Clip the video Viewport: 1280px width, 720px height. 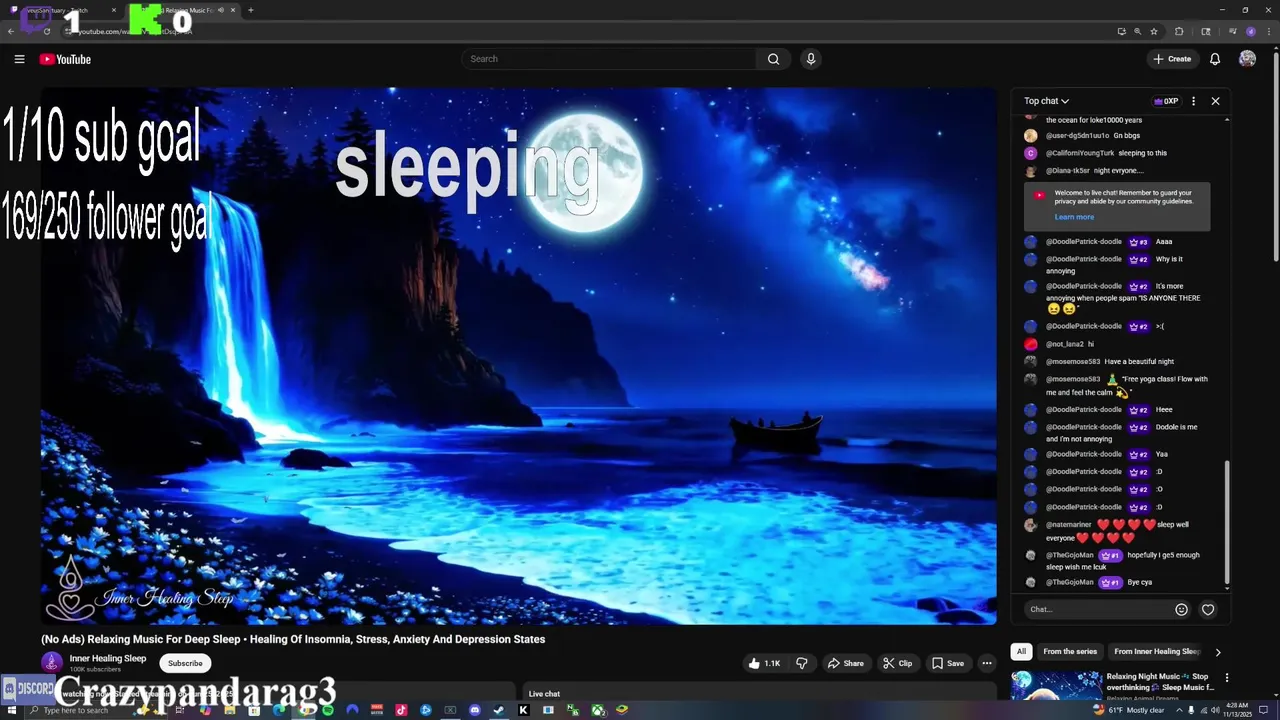897,663
